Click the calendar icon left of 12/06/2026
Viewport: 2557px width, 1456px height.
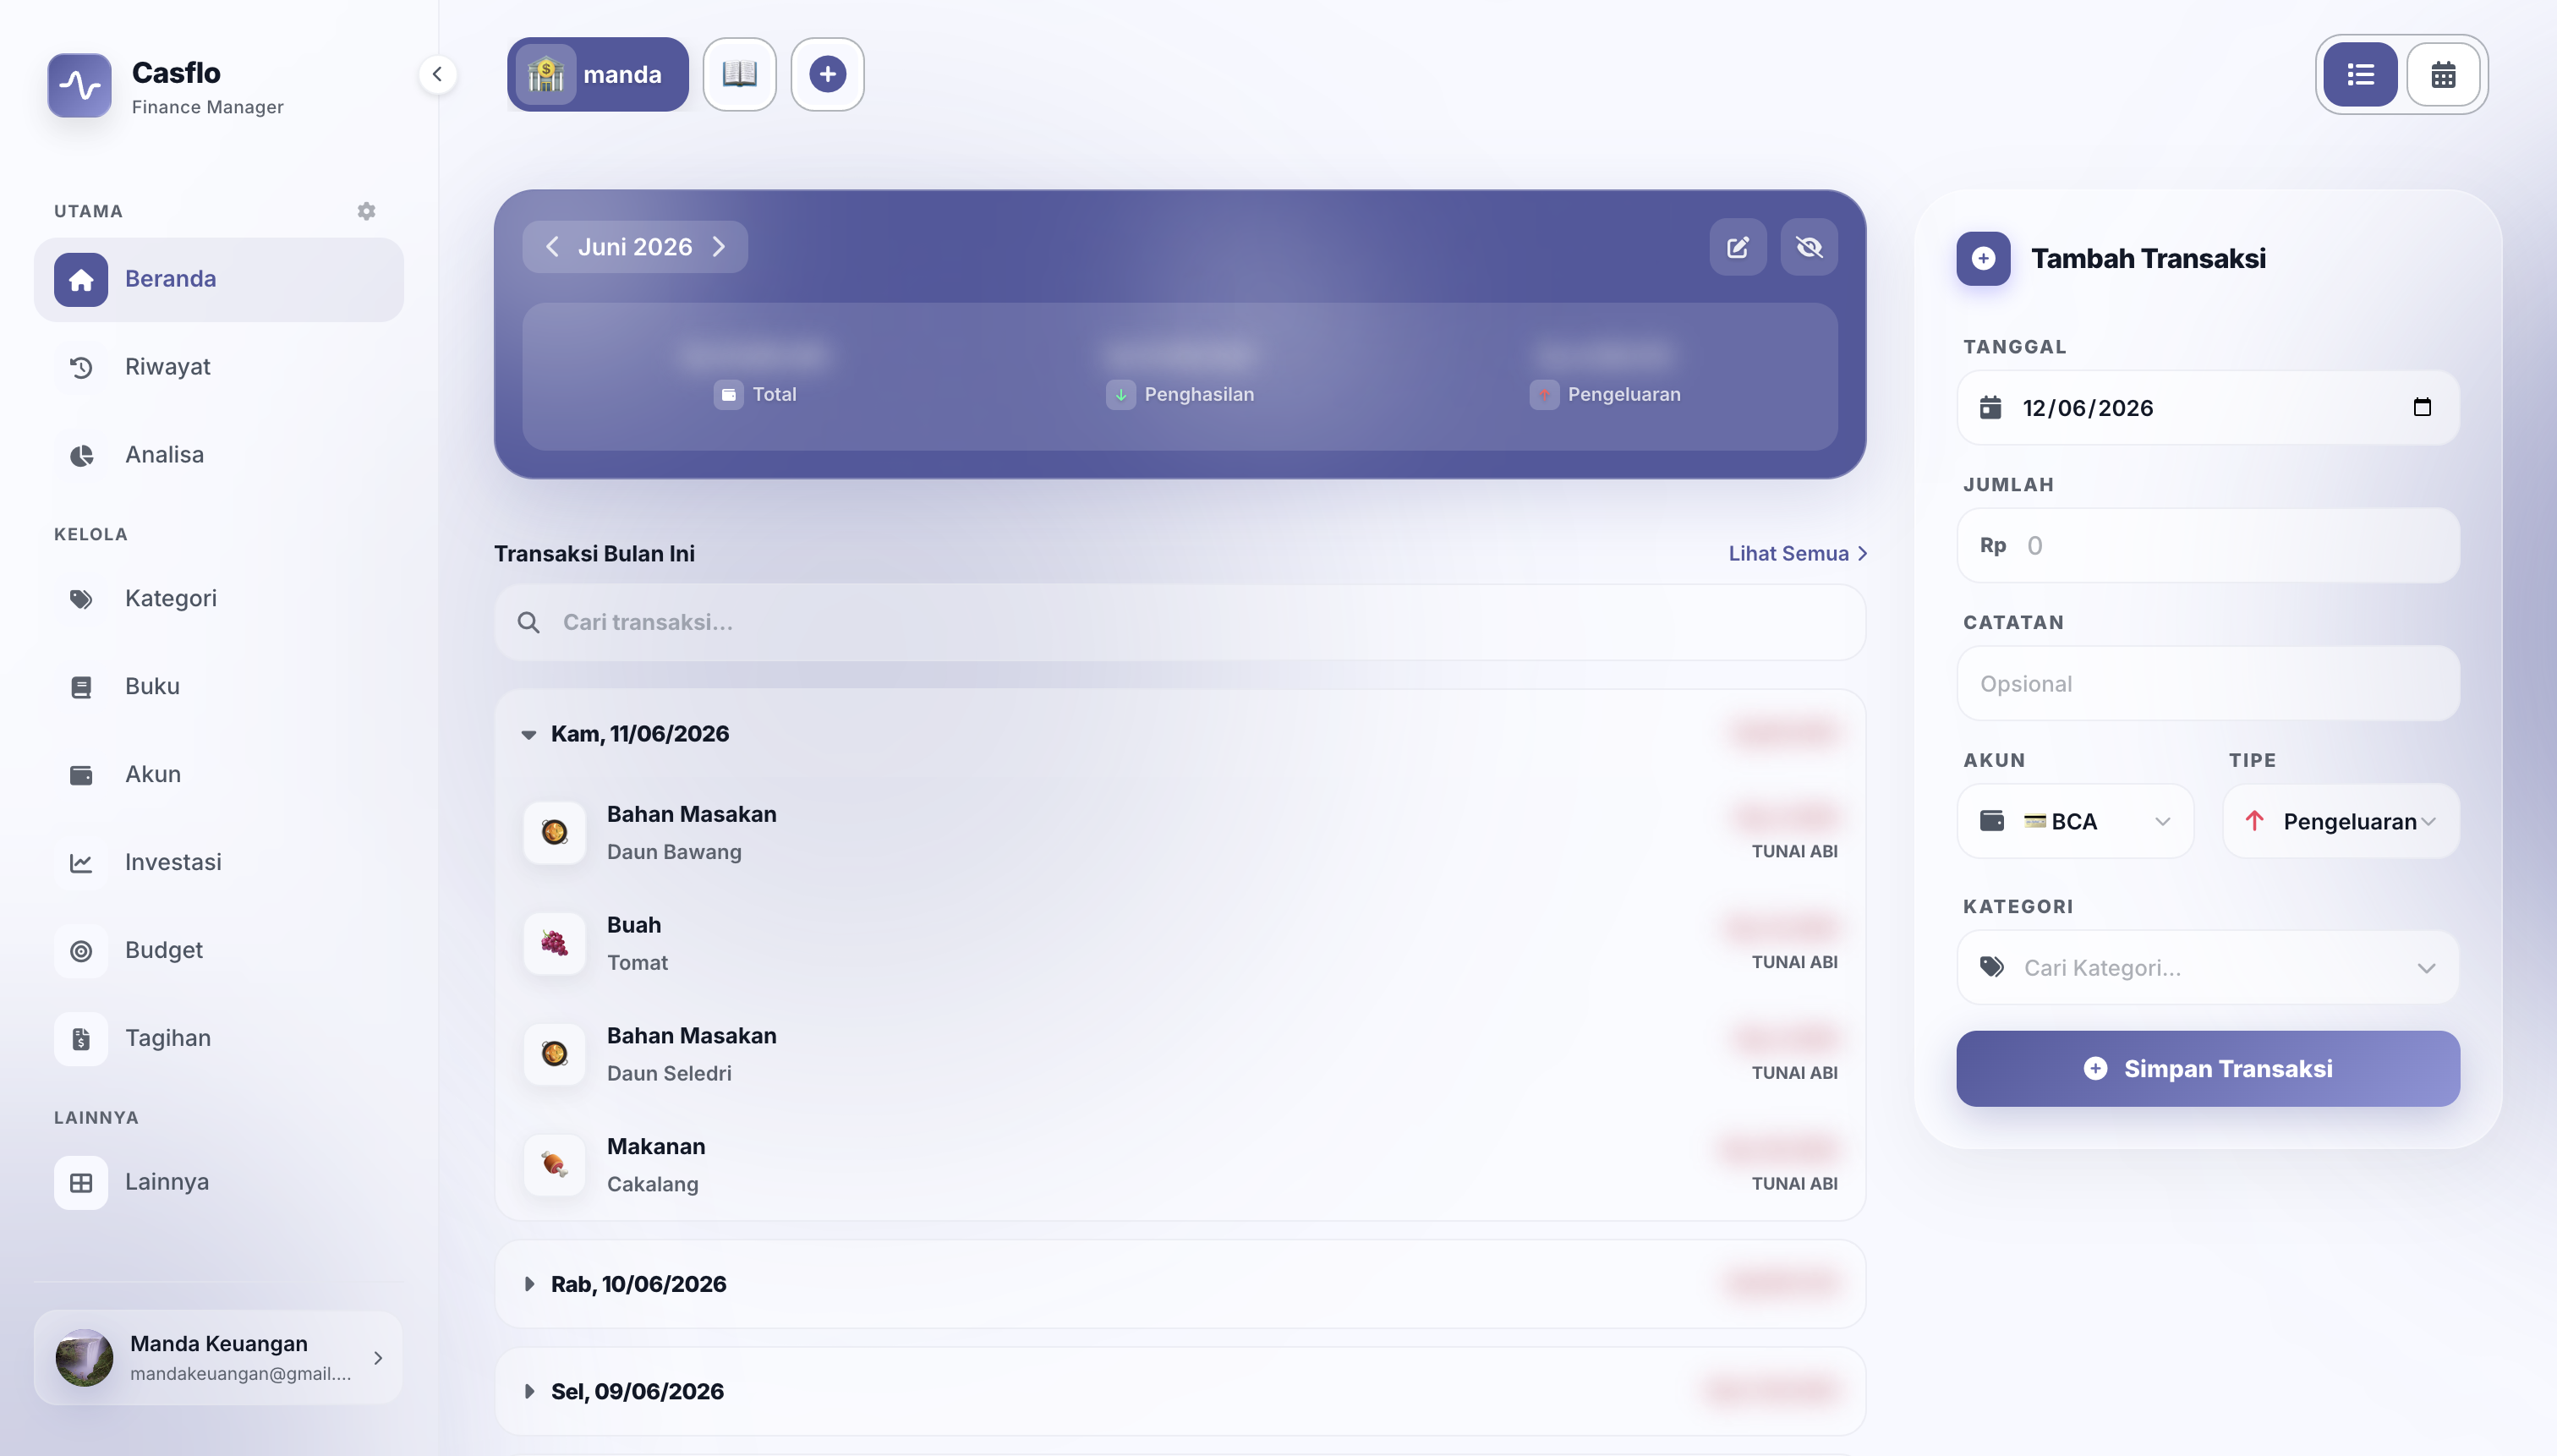(1990, 408)
